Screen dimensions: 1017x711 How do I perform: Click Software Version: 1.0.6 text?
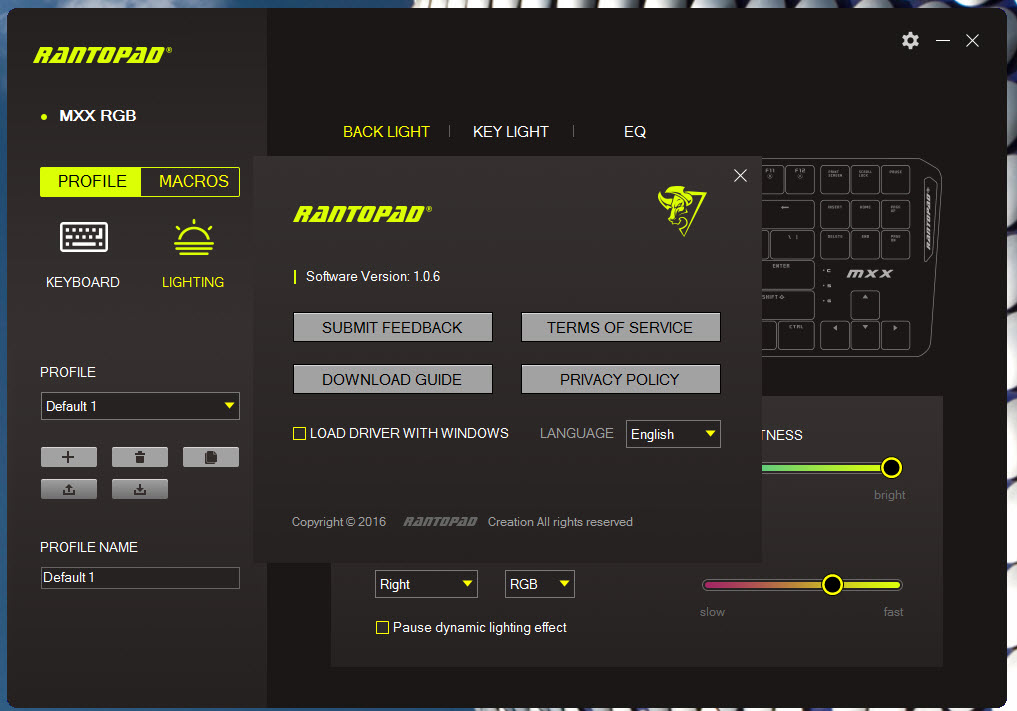pyautogui.click(x=373, y=276)
